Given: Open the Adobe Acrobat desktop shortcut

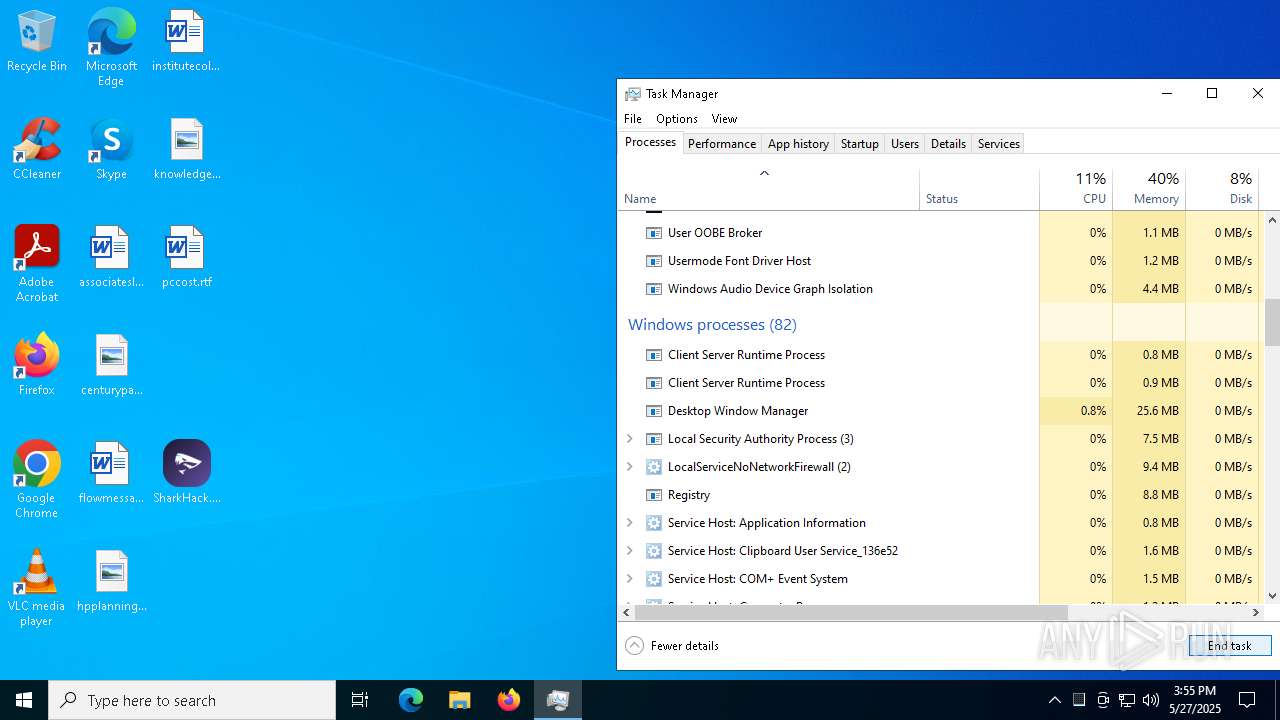Looking at the screenshot, I should (x=37, y=264).
